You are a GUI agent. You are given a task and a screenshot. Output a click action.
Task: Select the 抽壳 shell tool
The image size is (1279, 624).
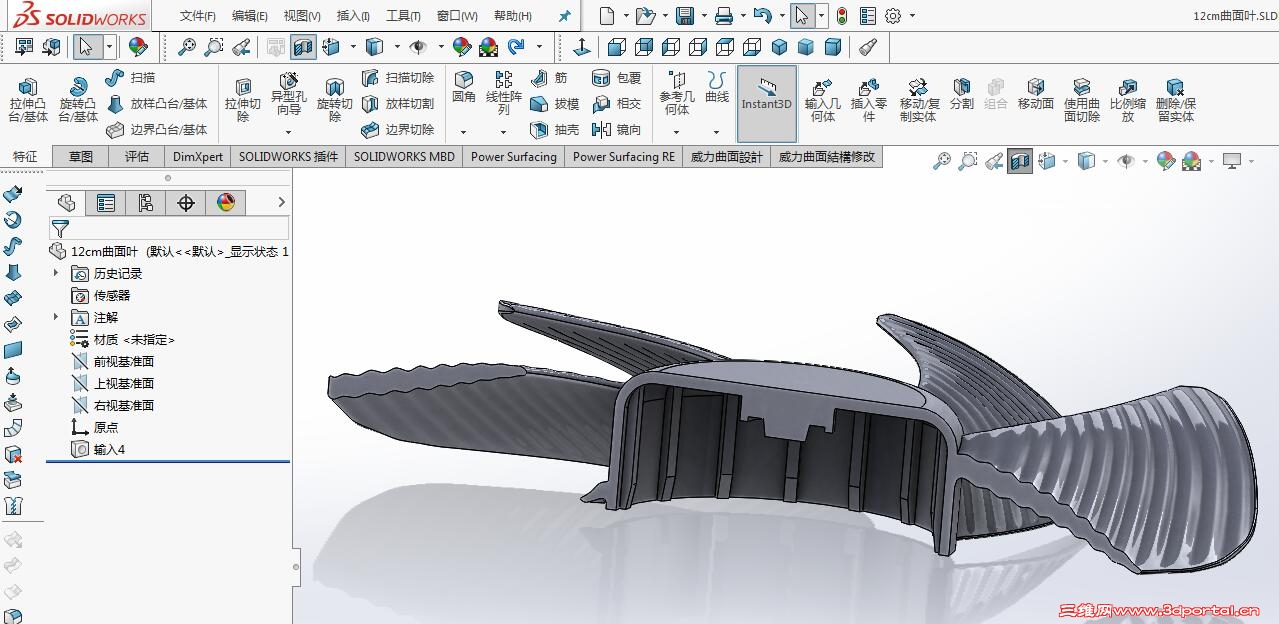click(554, 130)
